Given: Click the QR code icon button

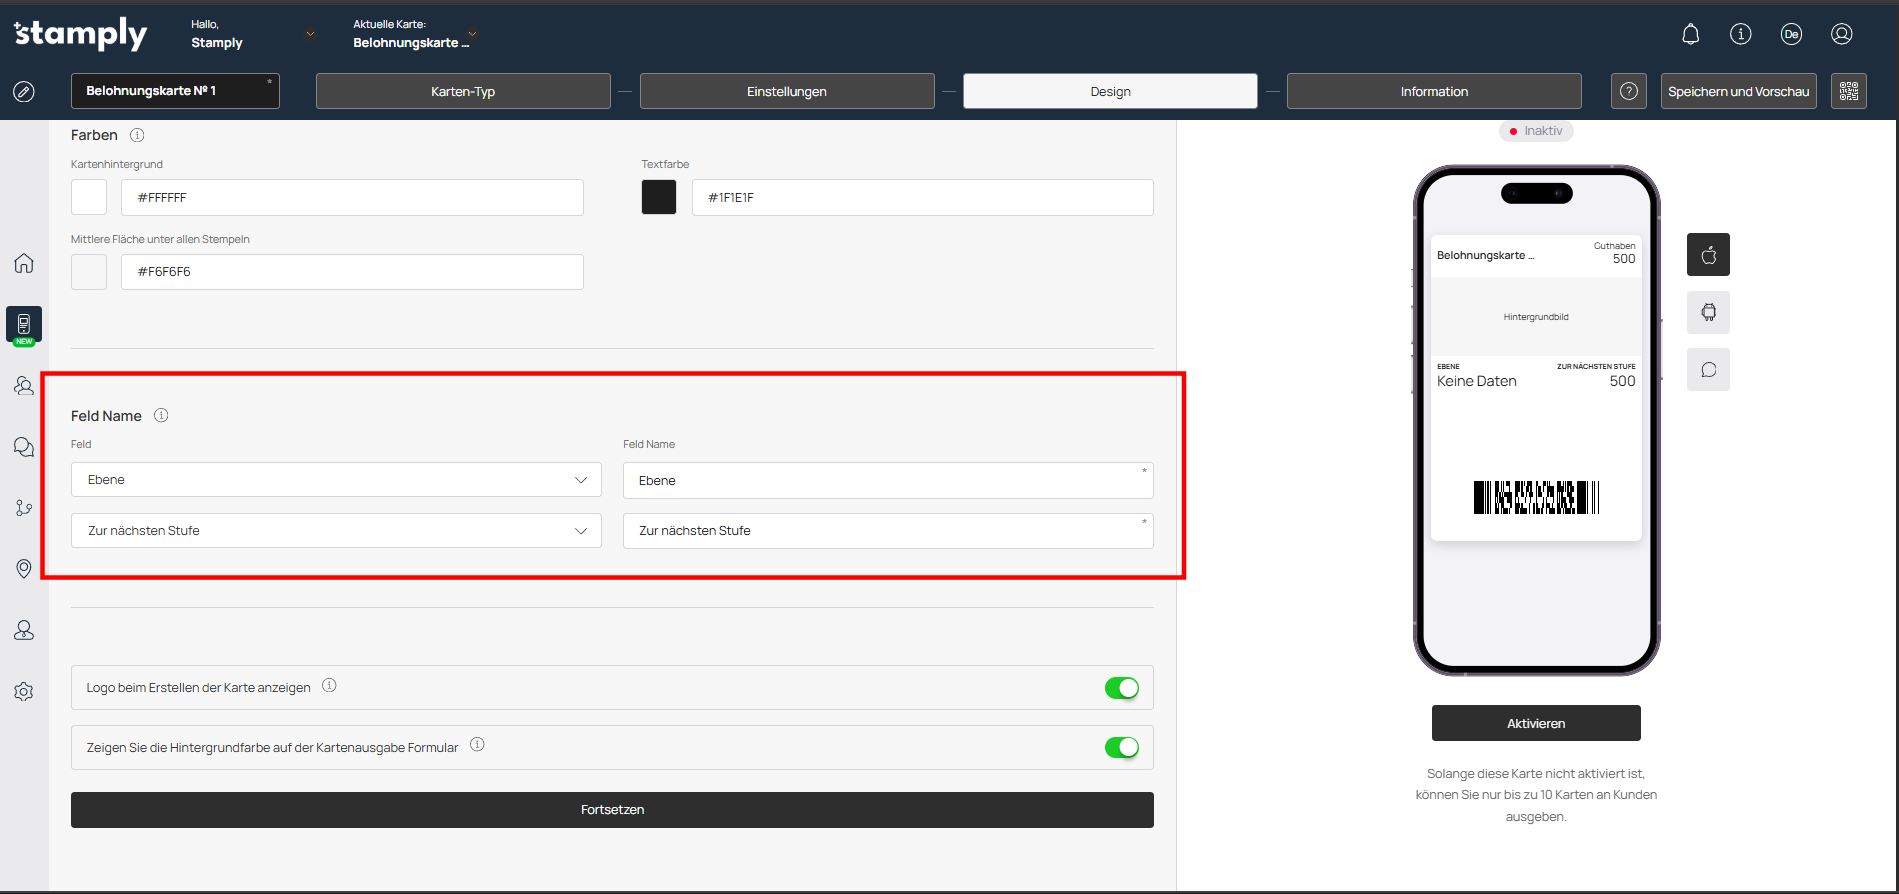Looking at the screenshot, I should (x=1848, y=91).
